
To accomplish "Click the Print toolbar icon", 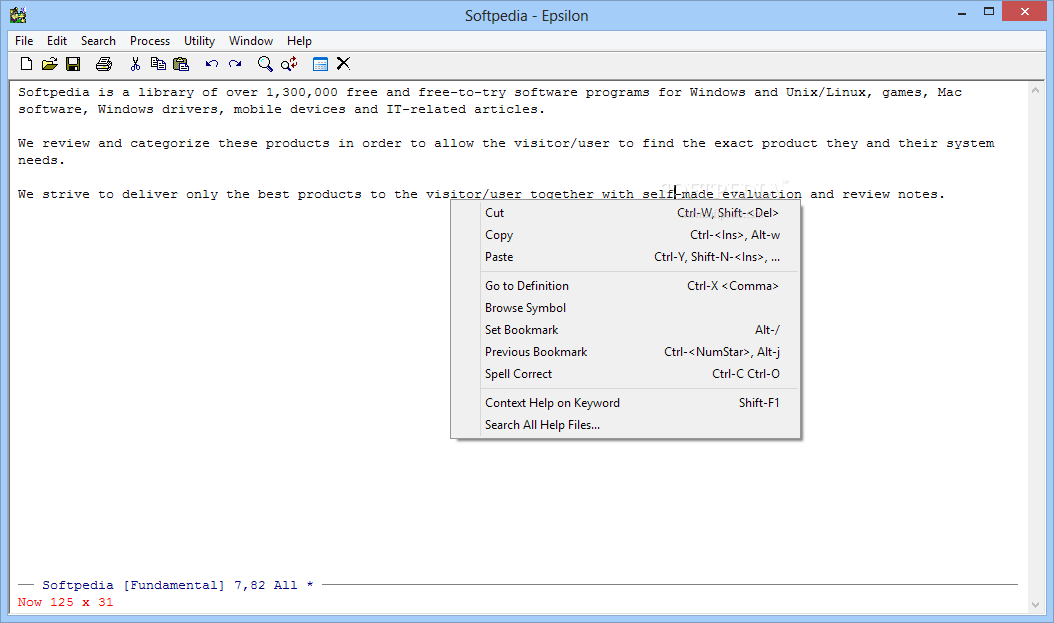I will click(104, 64).
